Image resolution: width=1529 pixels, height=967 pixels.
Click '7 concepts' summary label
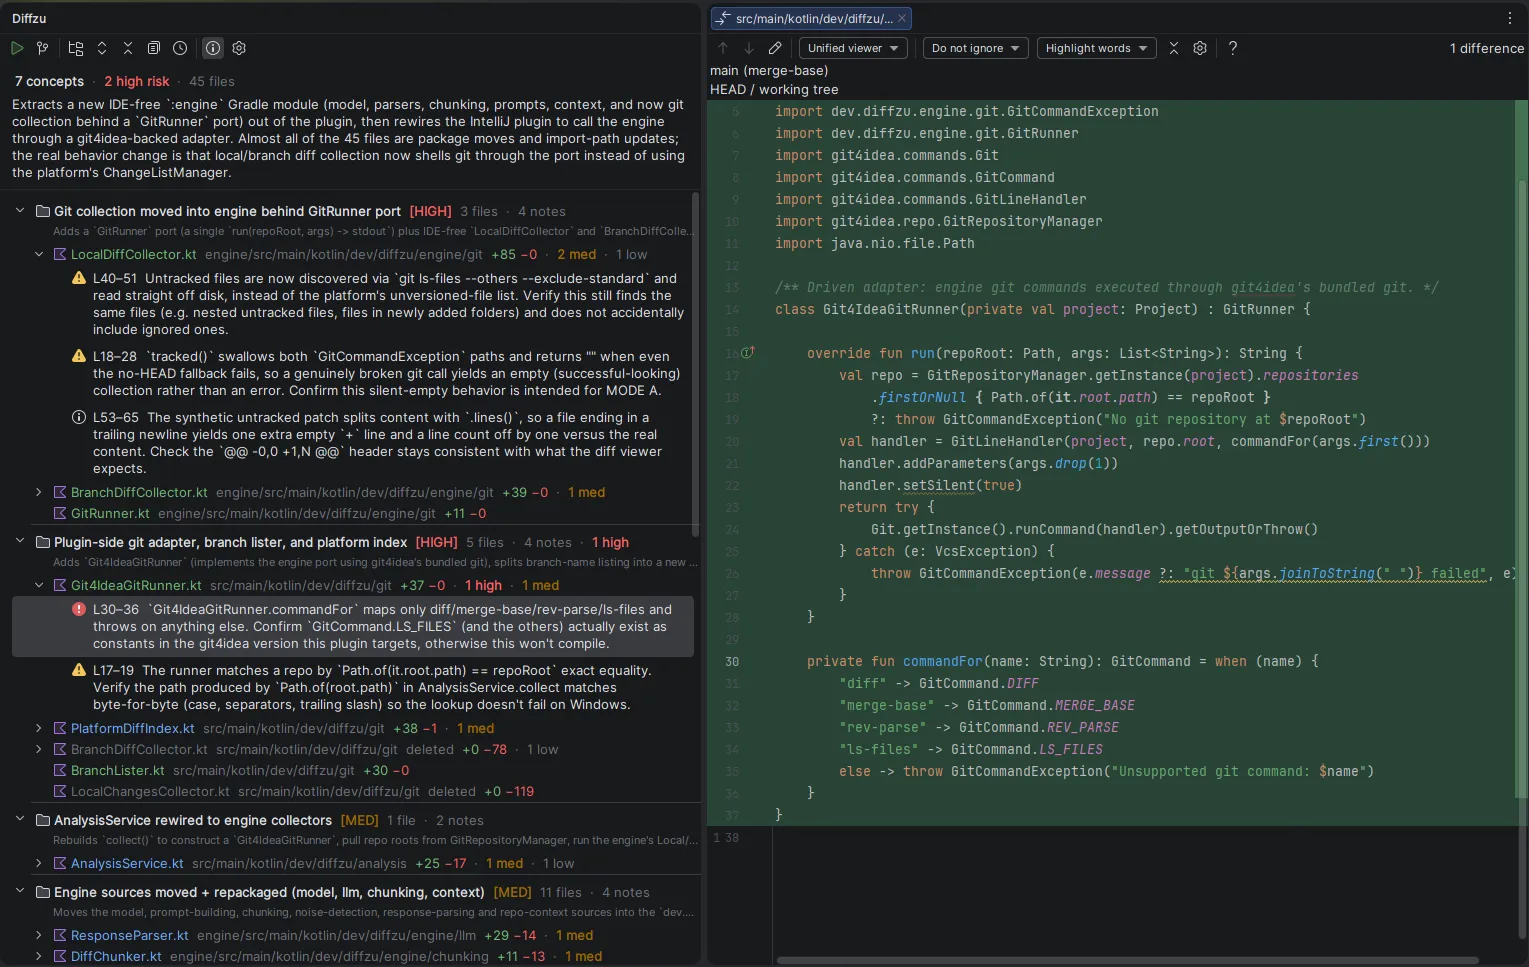pyautogui.click(x=49, y=81)
